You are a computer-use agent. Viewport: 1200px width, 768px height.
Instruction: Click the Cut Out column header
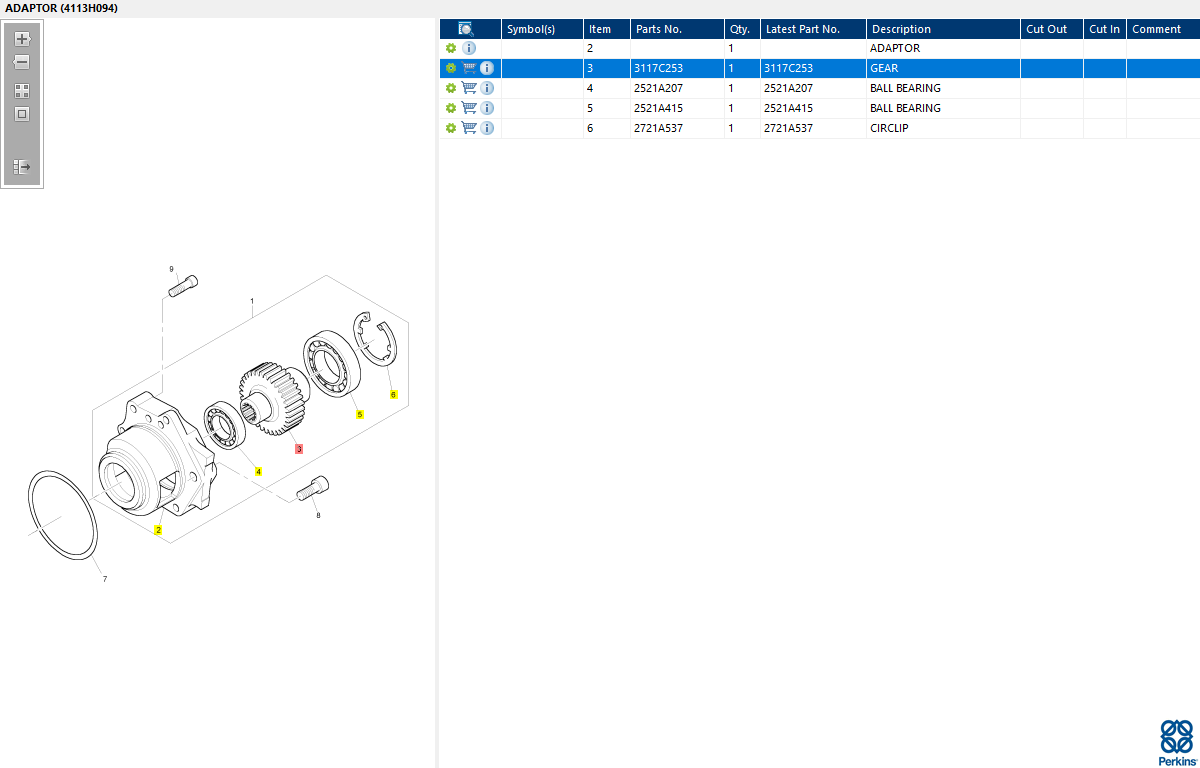point(1052,29)
